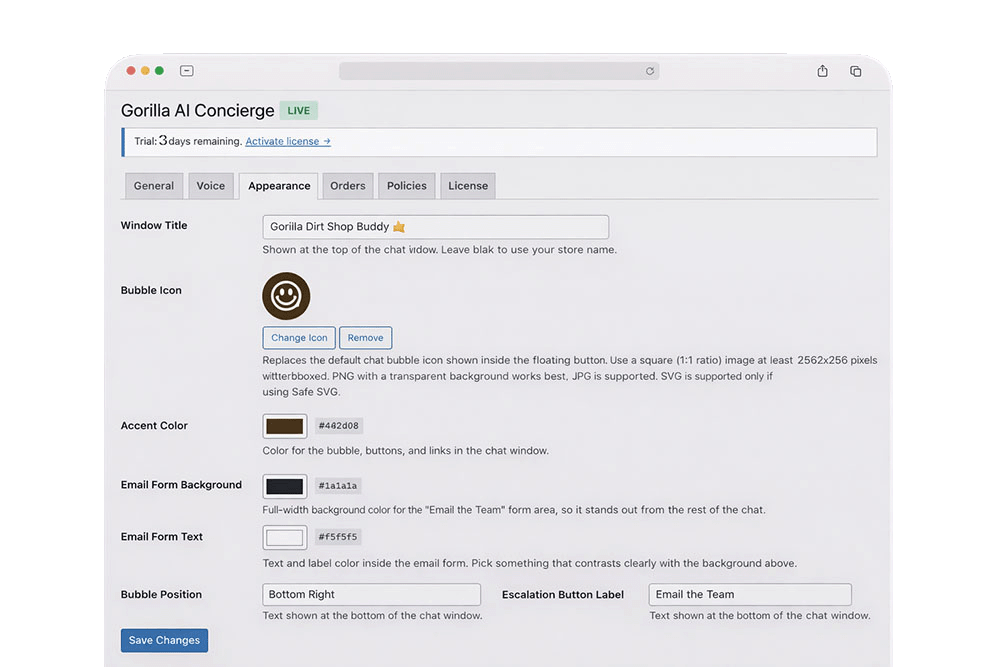
Task: Click the LIVE status badge
Action: [x=298, y=110]
